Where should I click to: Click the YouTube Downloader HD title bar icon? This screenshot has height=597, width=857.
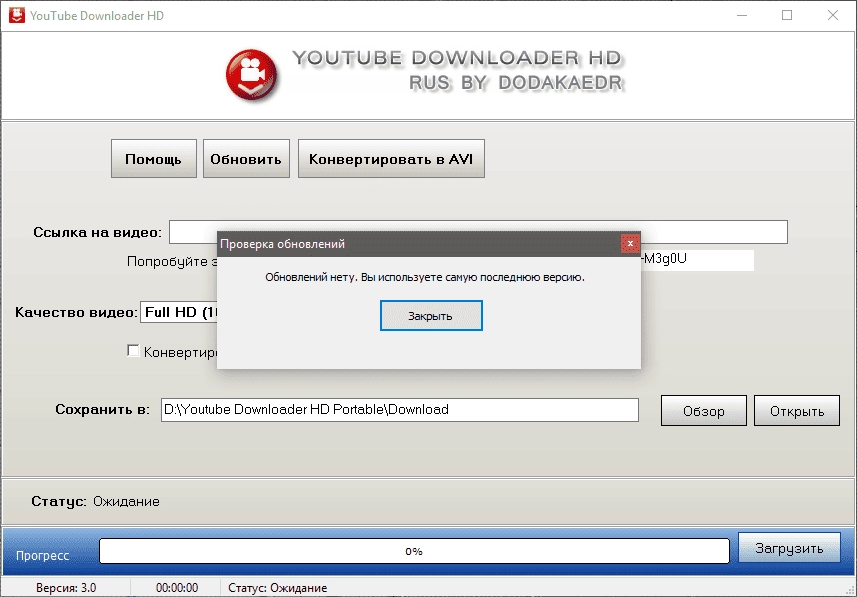pos(16,15)
